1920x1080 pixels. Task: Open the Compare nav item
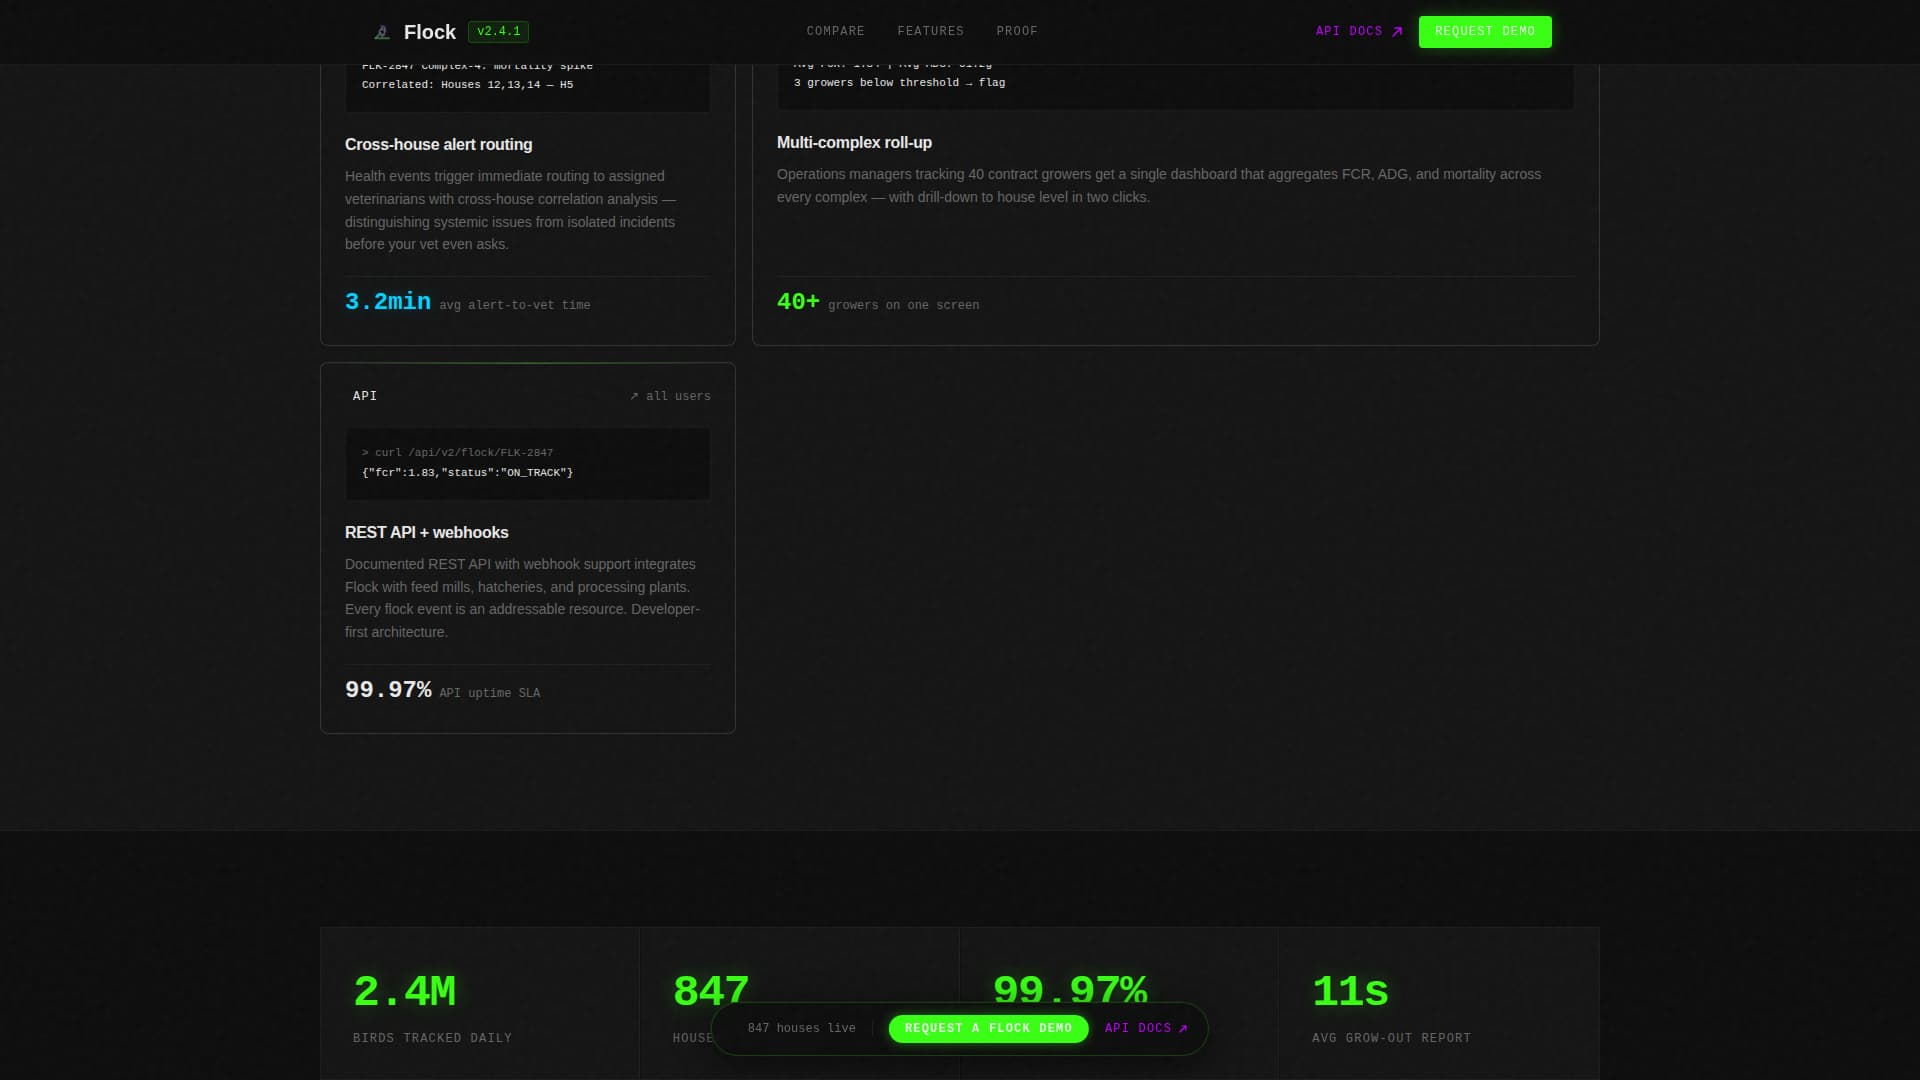836,32
